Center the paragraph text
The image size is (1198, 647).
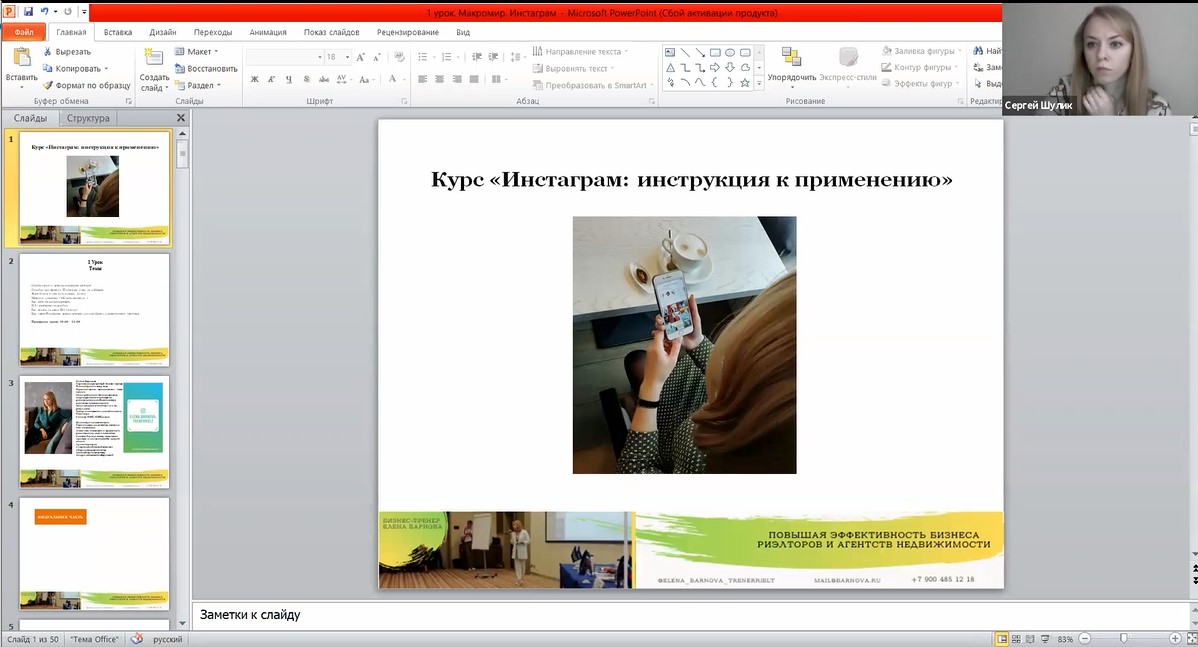pos(439,79)
